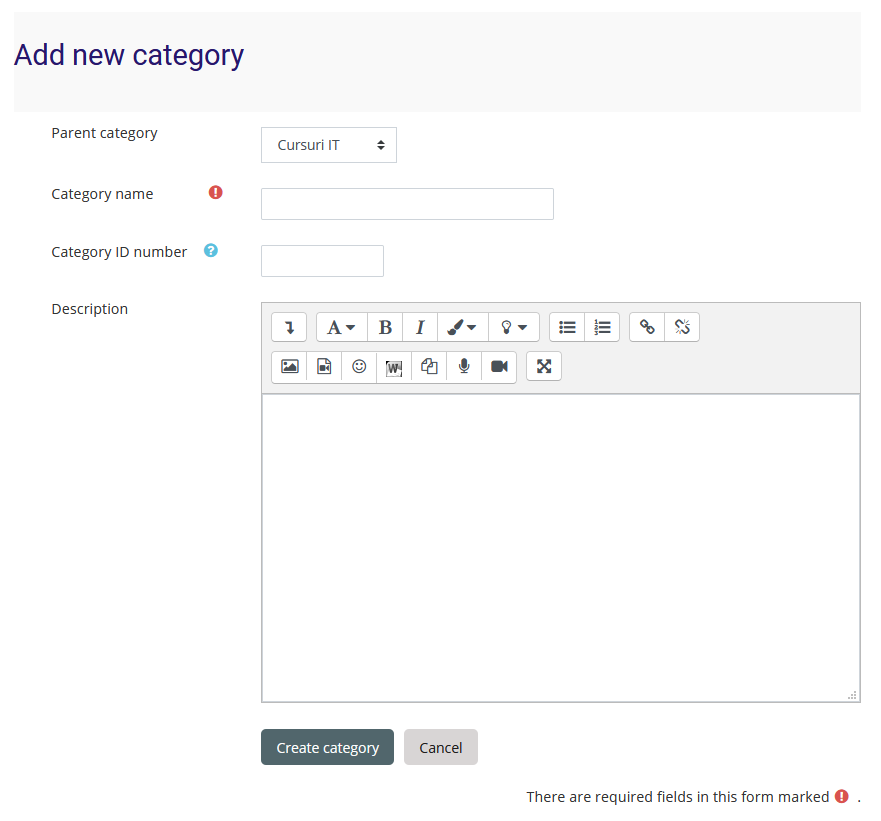Open the font colour brush dropdown

click(462, 327)
